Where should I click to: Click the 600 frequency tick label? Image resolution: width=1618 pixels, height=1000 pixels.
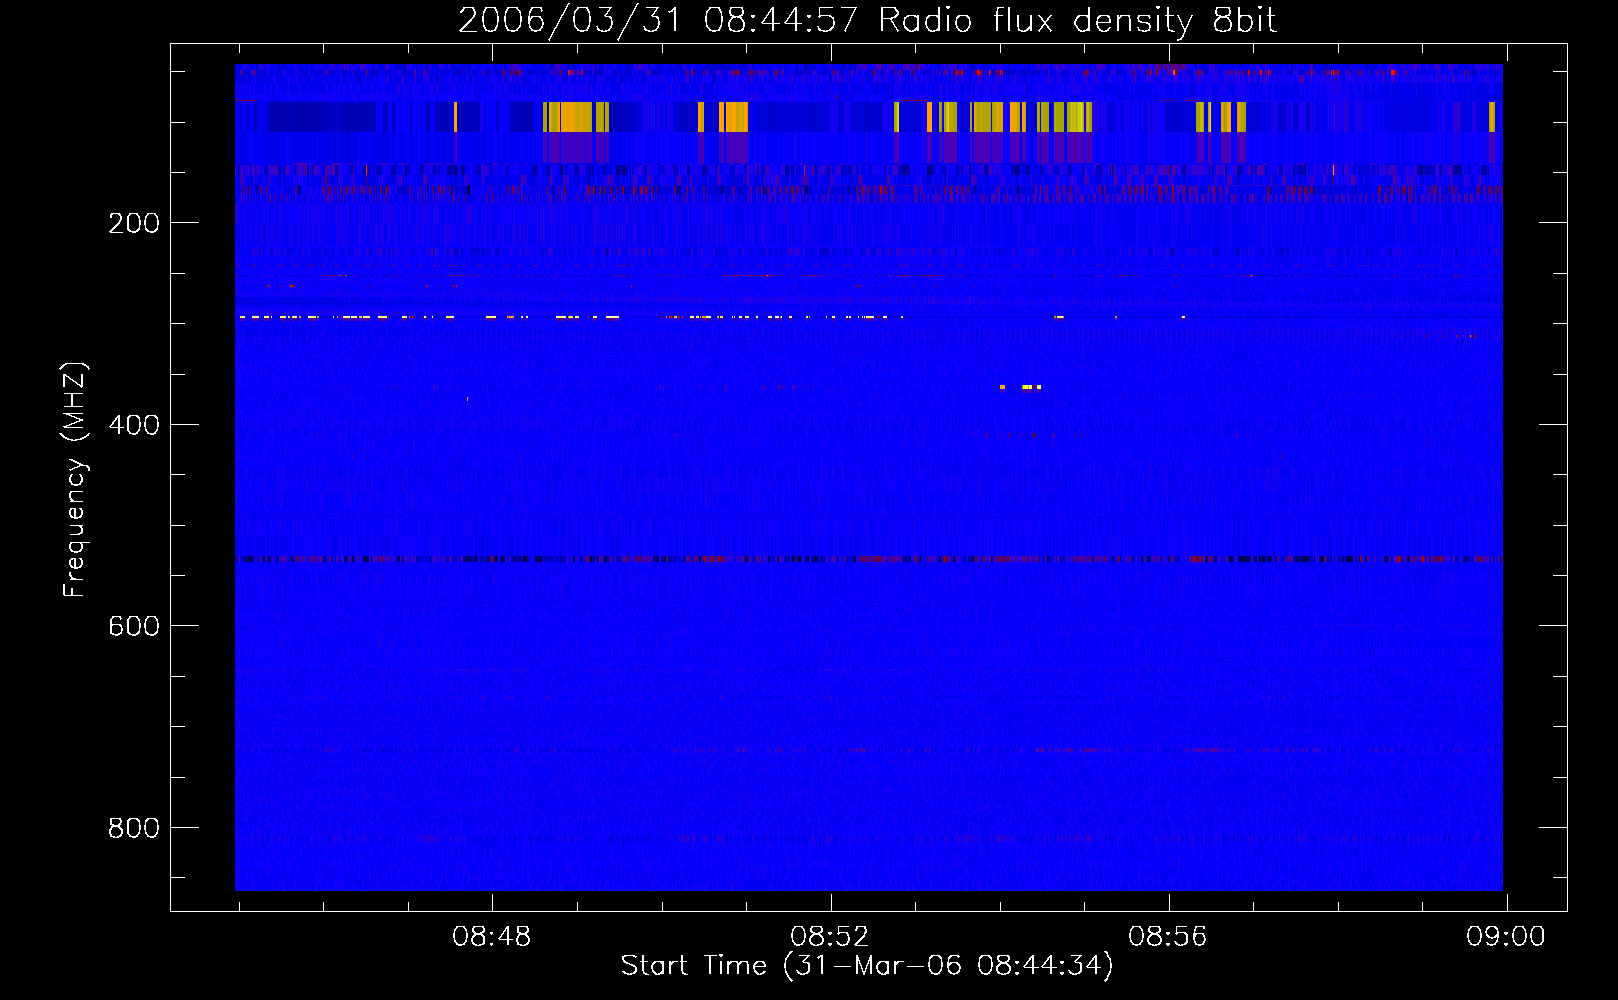[134, 626]
